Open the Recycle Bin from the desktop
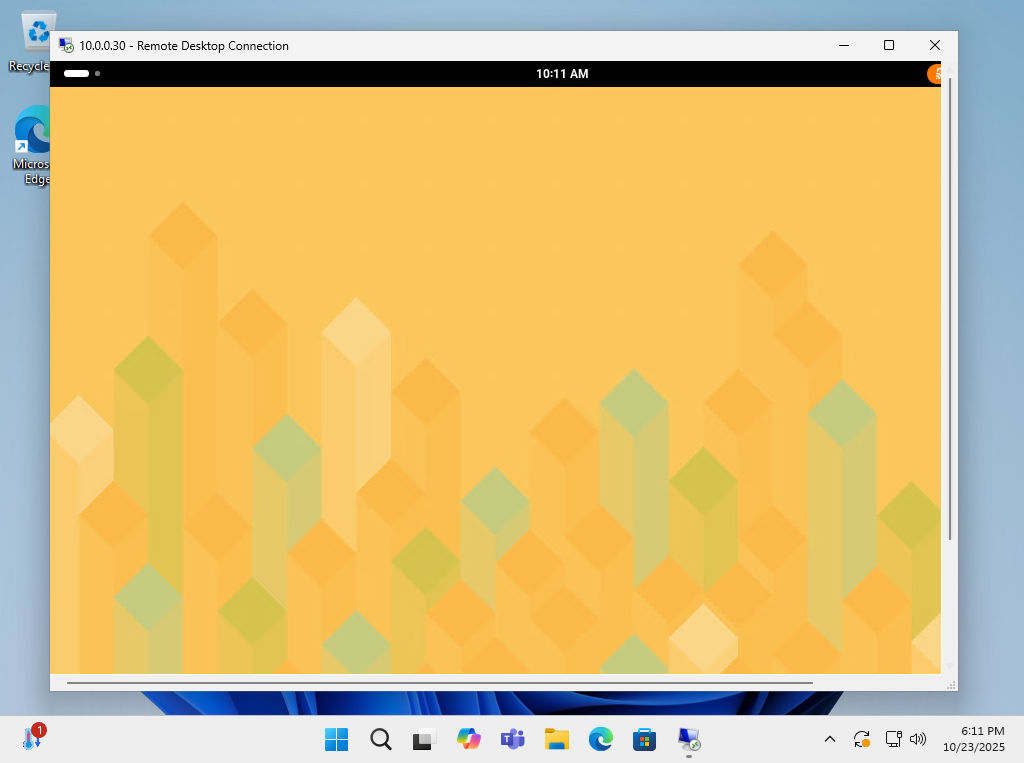 click(37, 30)
